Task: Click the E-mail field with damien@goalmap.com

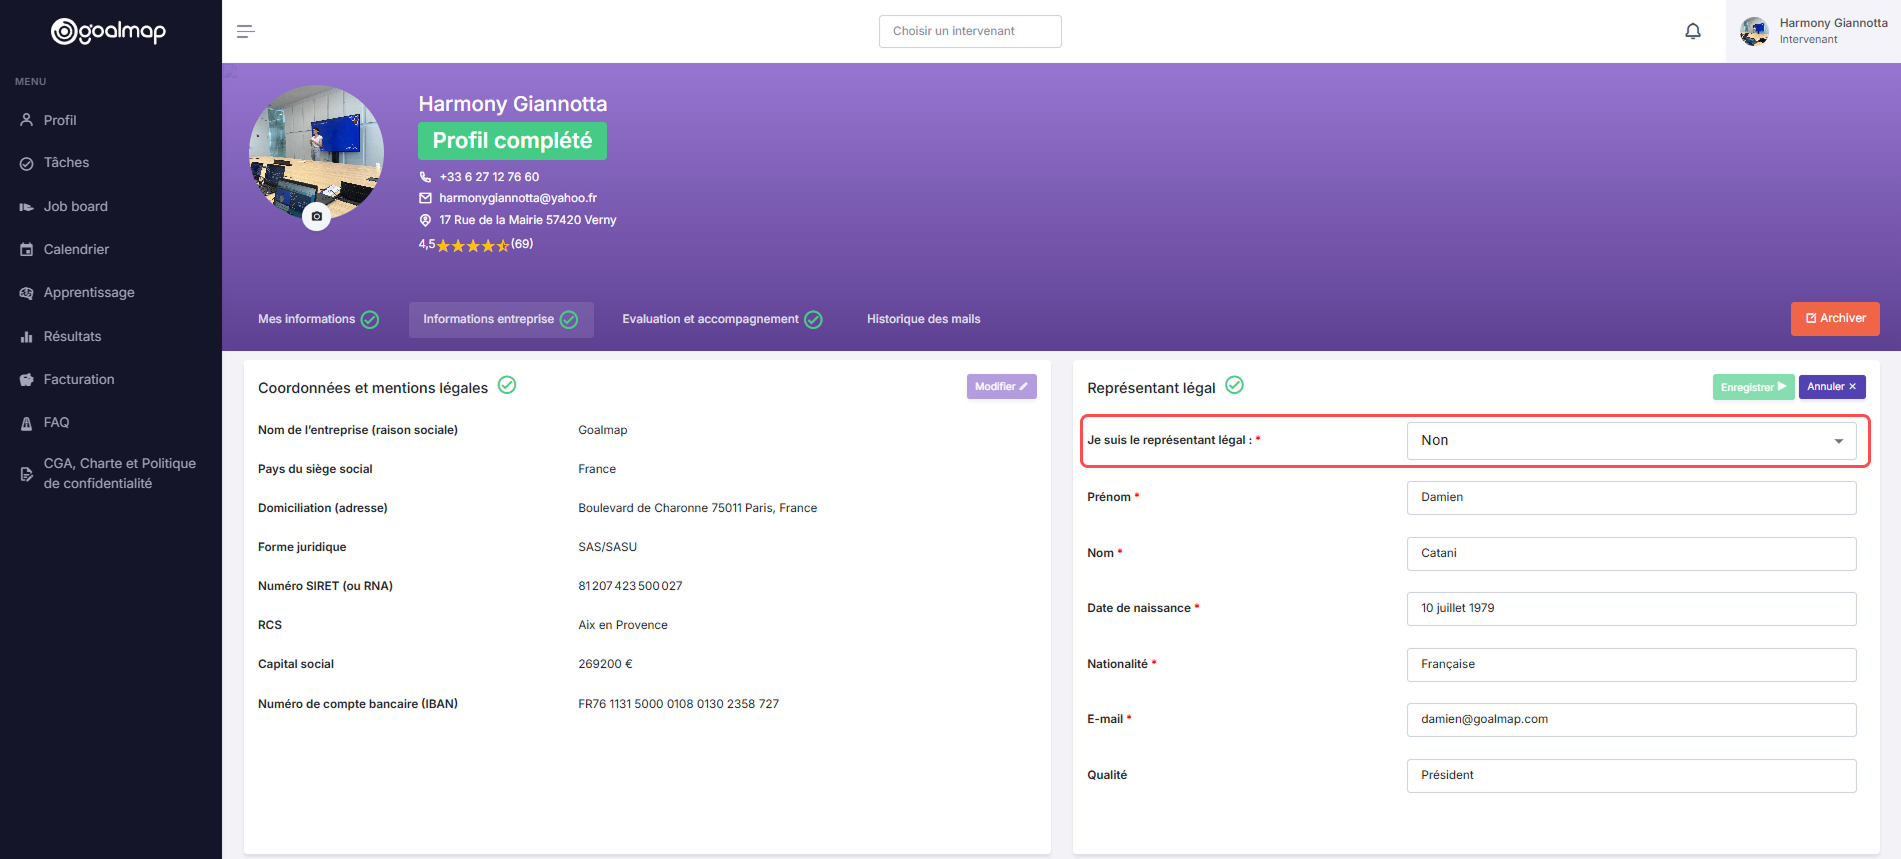Action: (1631, 720)
